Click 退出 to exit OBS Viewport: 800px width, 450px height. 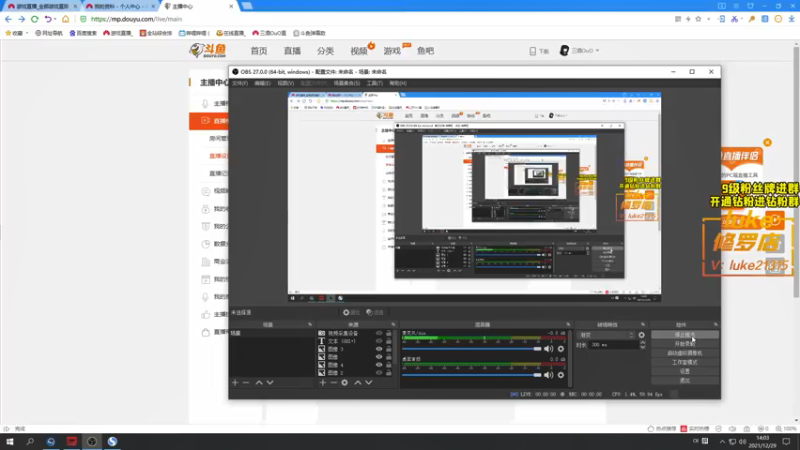tap(685, 381)
